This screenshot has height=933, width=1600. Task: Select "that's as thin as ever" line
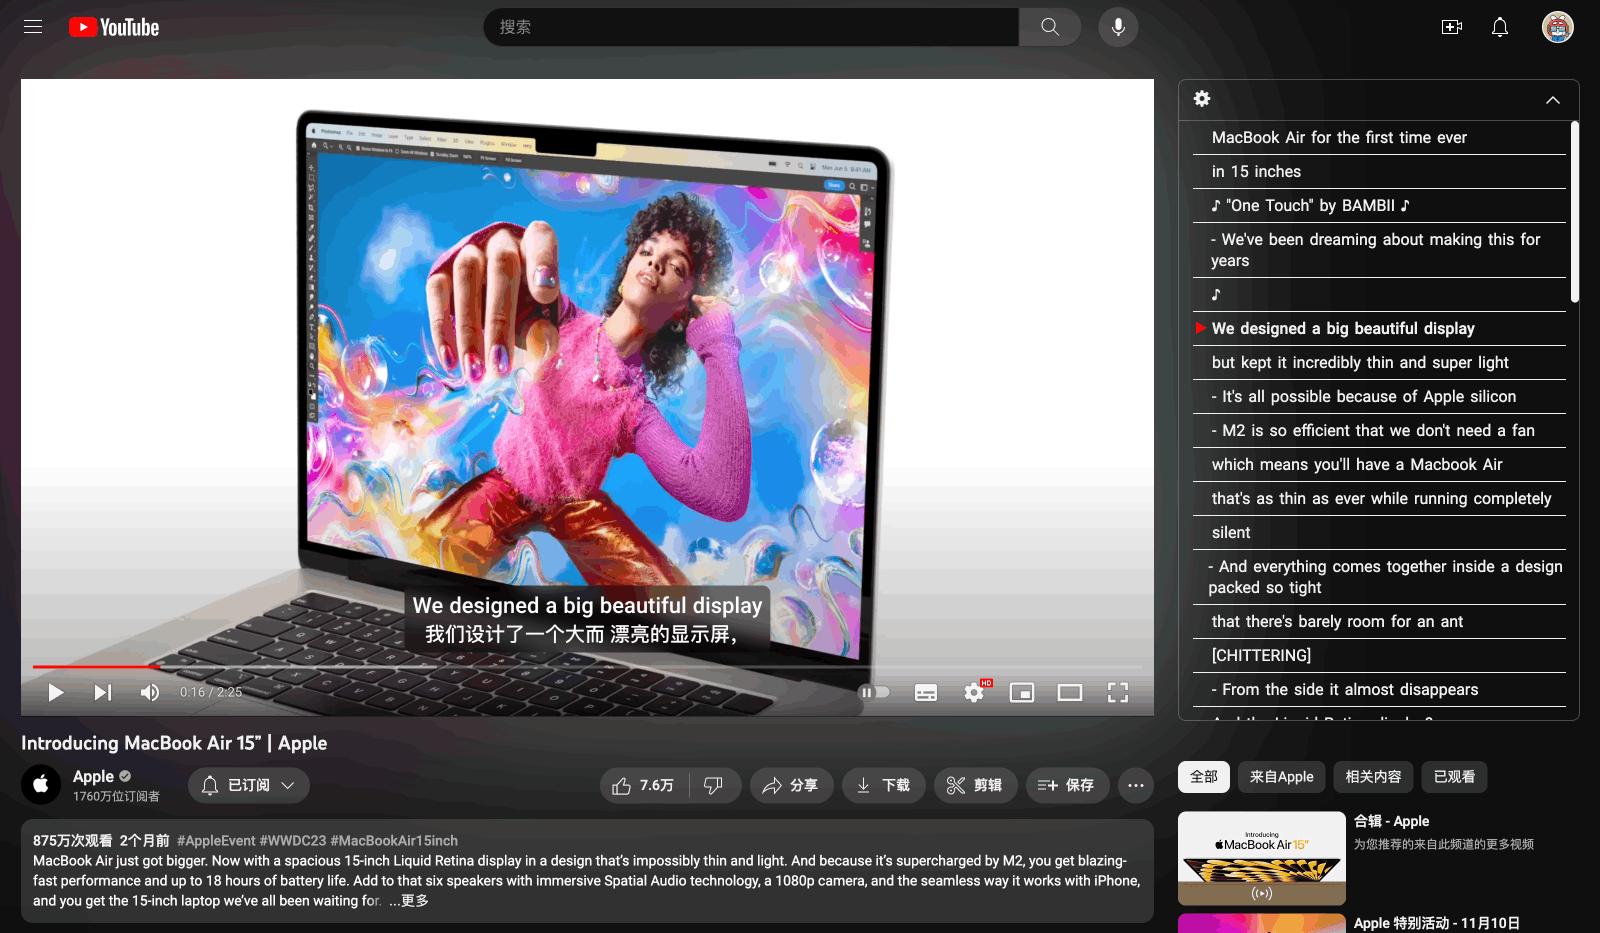coord(1380,499)
